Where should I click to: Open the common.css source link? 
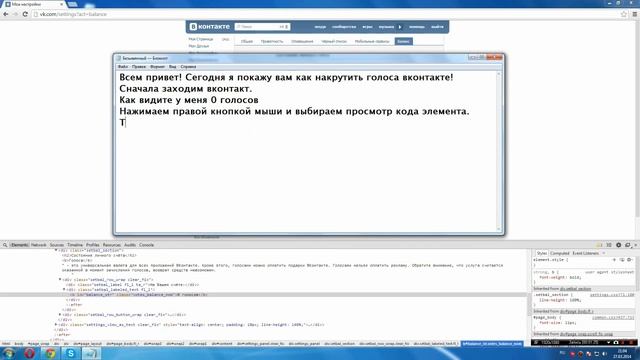(613, 317)
